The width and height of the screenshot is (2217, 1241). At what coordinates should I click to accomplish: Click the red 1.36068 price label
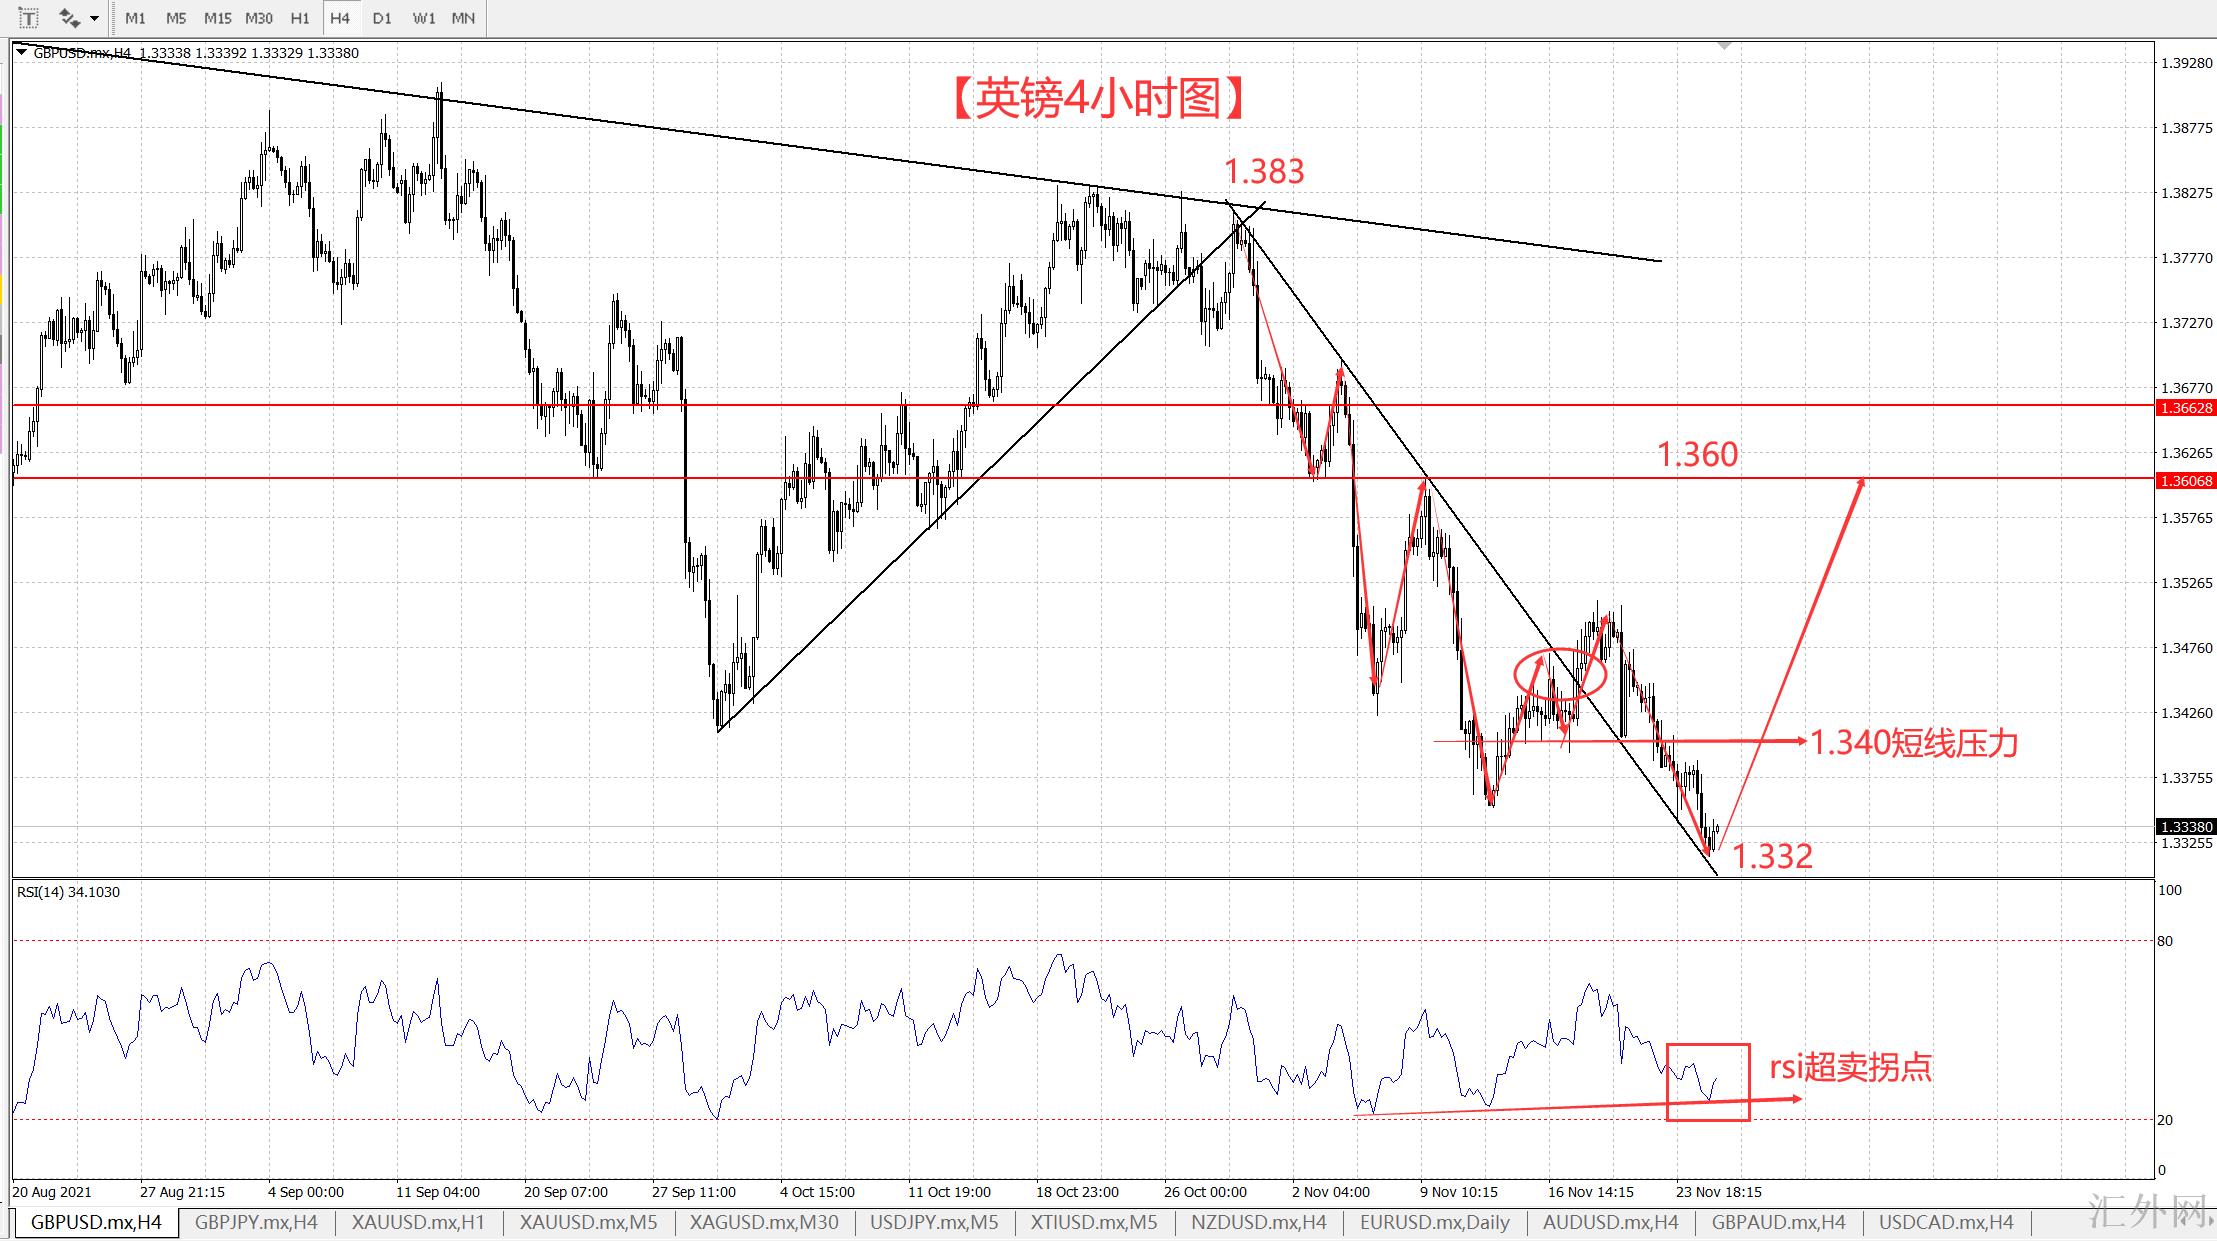tap(2186, 481)
